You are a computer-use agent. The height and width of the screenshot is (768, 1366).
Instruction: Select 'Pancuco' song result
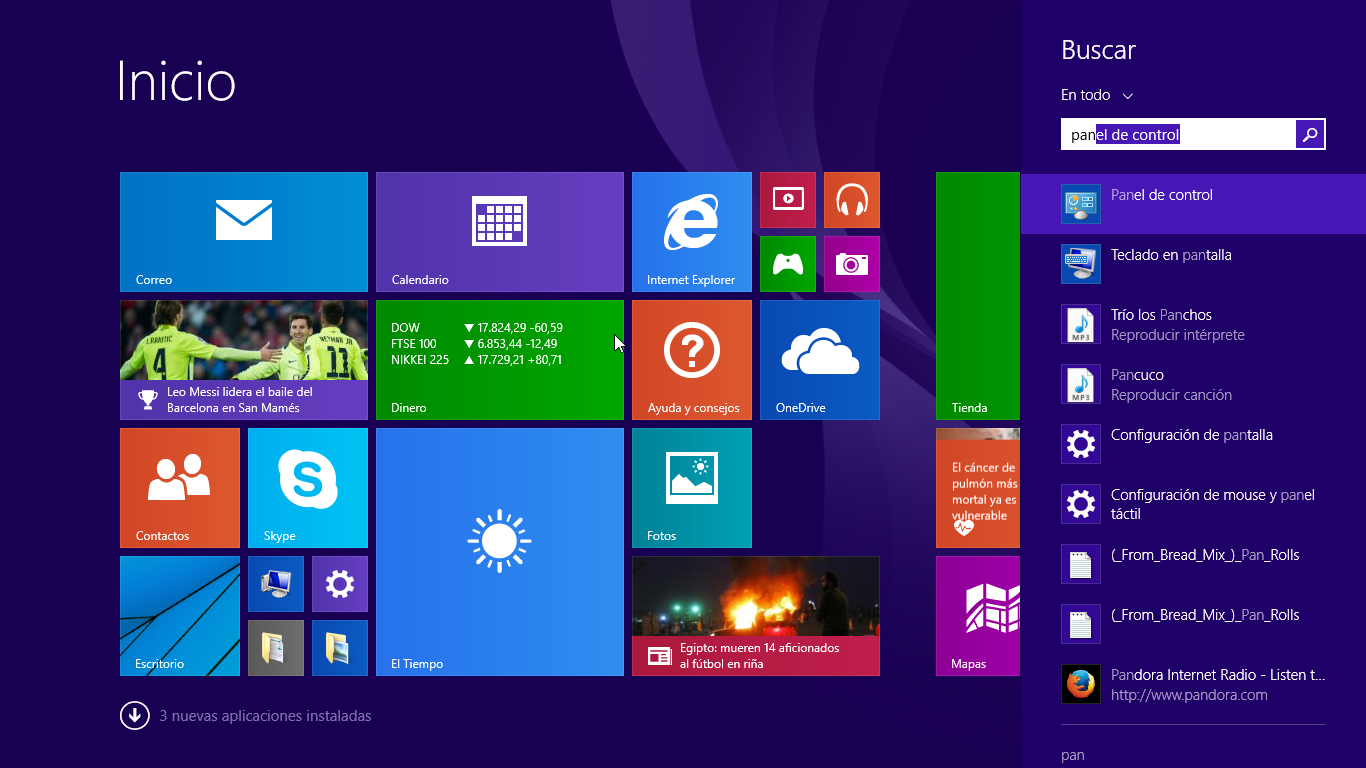(x=1194, y=384)
